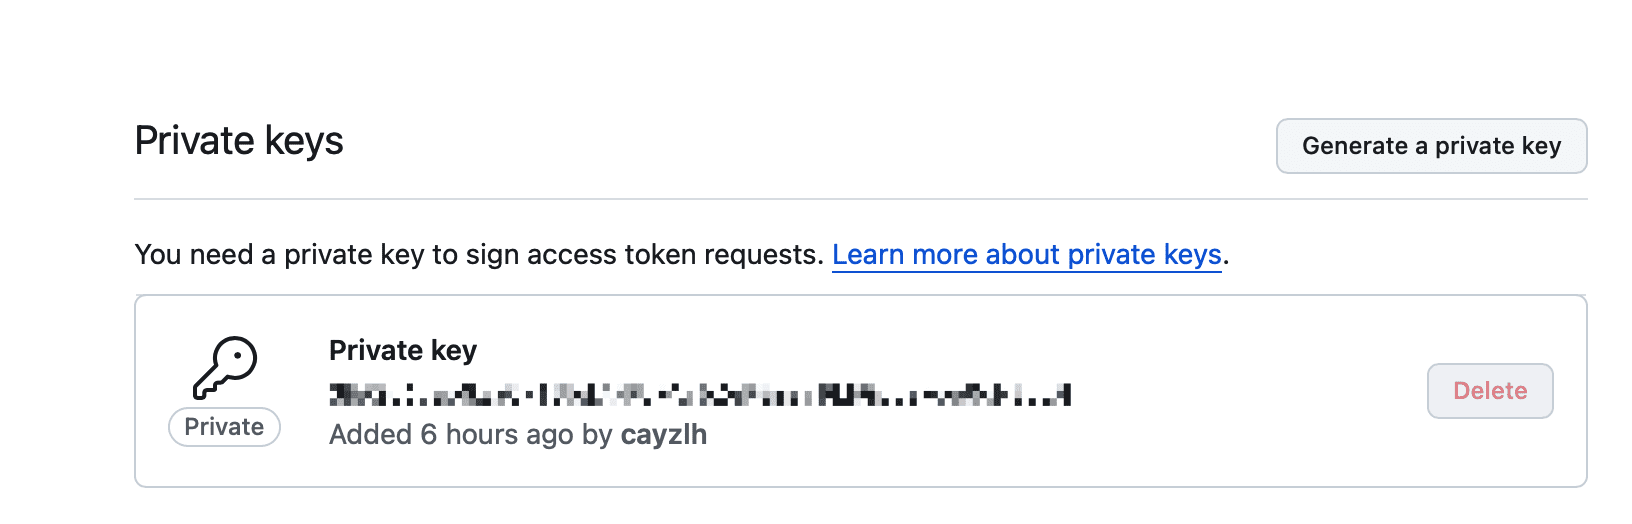Click the Private keys section heading

click(239, 141)
